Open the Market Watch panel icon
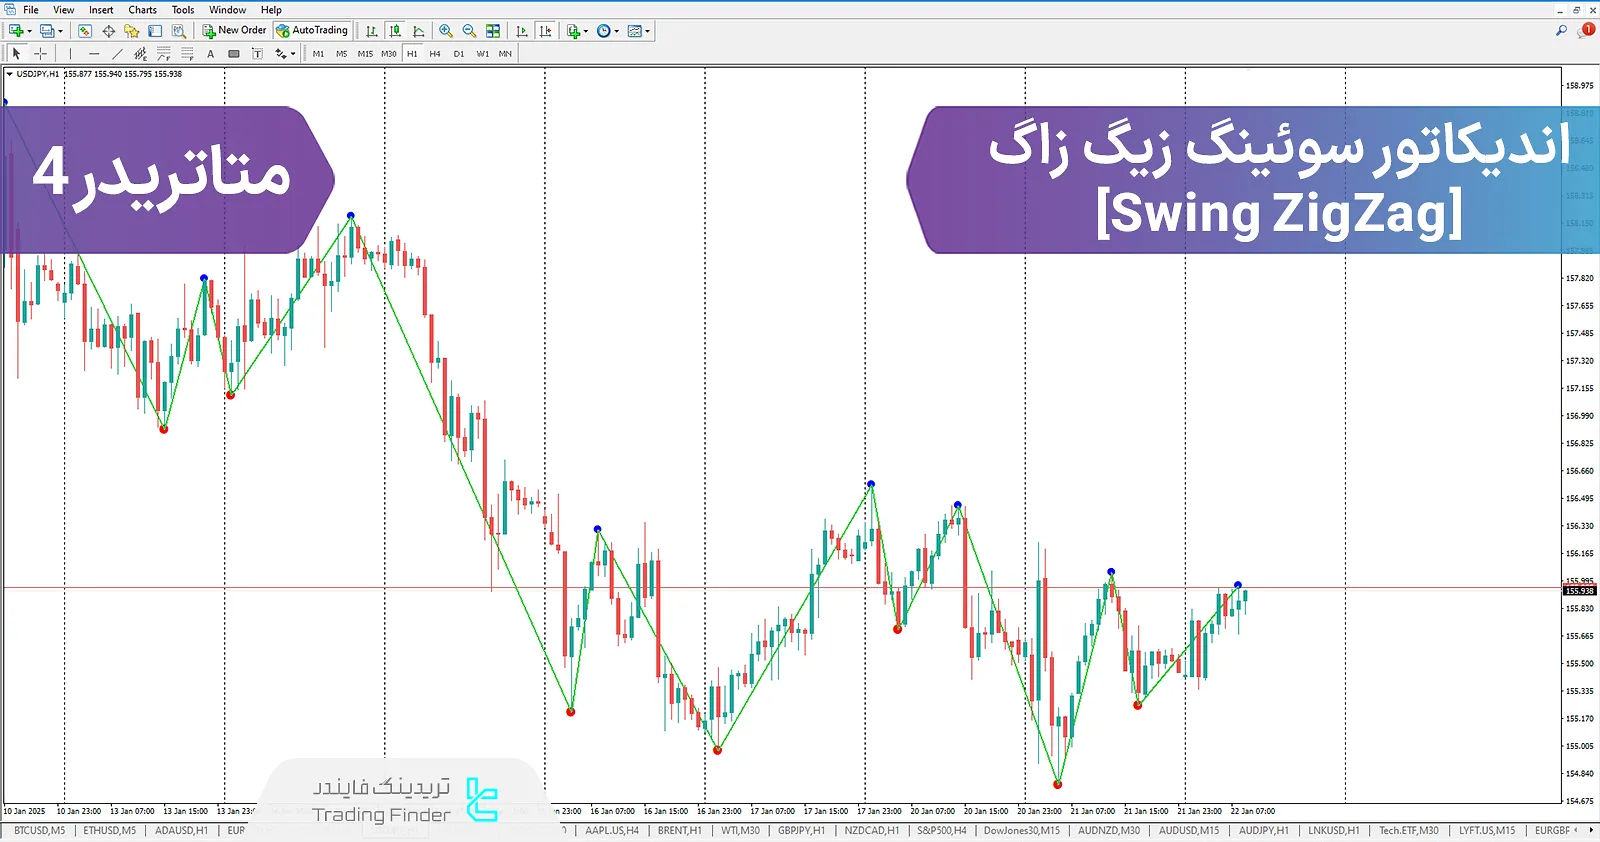This screenshot has height=842, width=1600. (x=85, y=31)
